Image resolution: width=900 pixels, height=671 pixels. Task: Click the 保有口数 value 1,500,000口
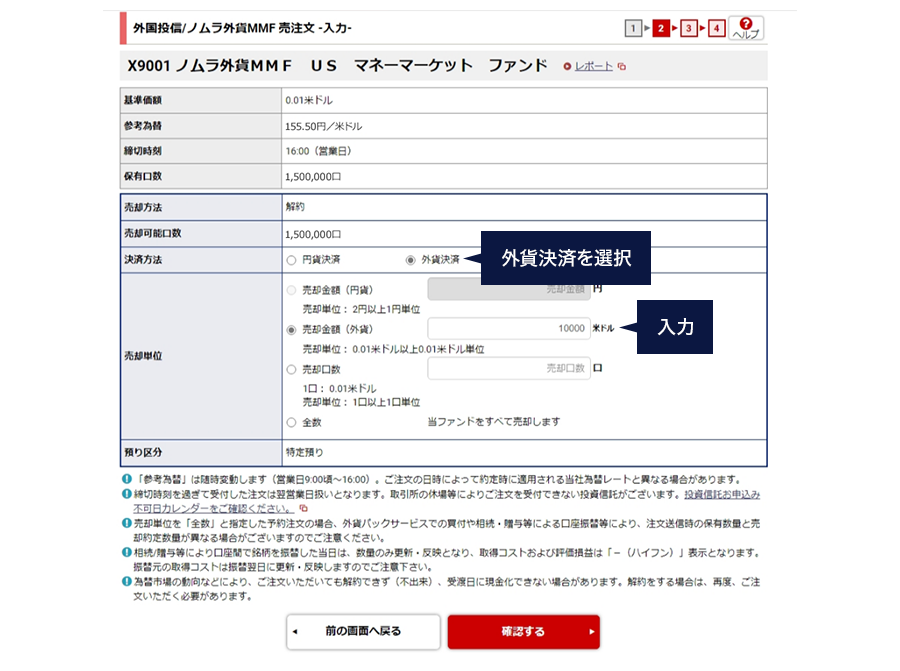coord(313,177)
